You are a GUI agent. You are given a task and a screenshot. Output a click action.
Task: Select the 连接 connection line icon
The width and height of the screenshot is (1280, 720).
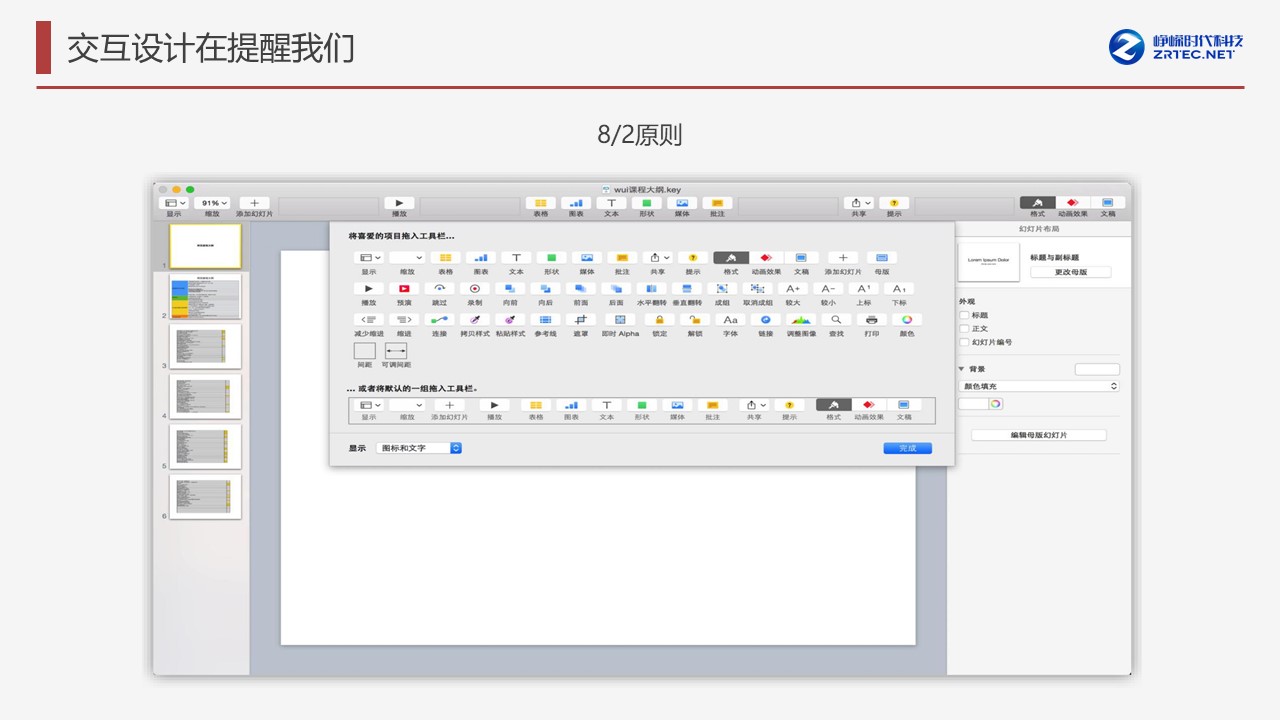click(x=439, y=320)
